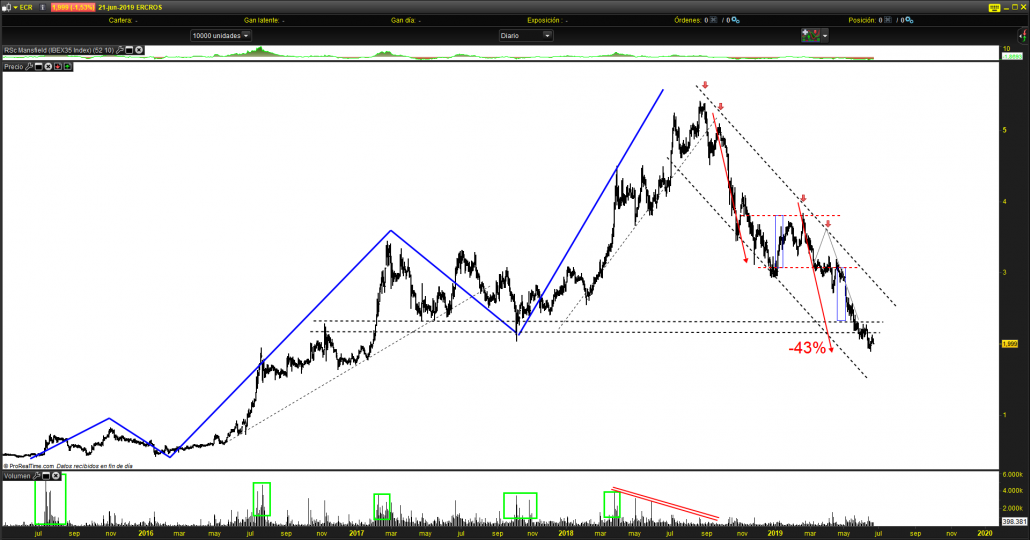Click the Cartera field label
Image resolution: width=1030 pixels, height=540 pixels.
[121, 20]
